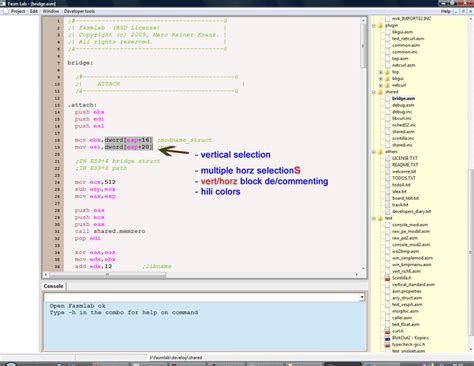Click the editor horizontal scrollbar thumb
The width and height of the screenshot is (474, 366).
coord(107,275)
